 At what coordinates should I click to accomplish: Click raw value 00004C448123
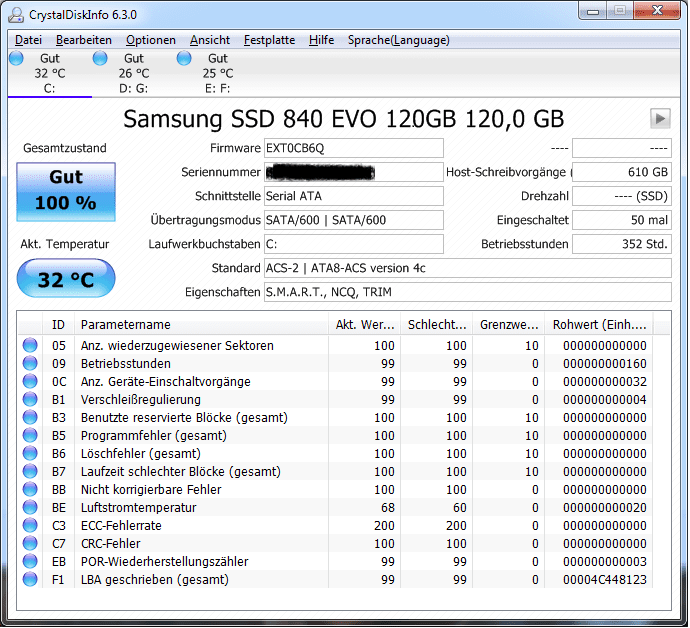point(605,580)
